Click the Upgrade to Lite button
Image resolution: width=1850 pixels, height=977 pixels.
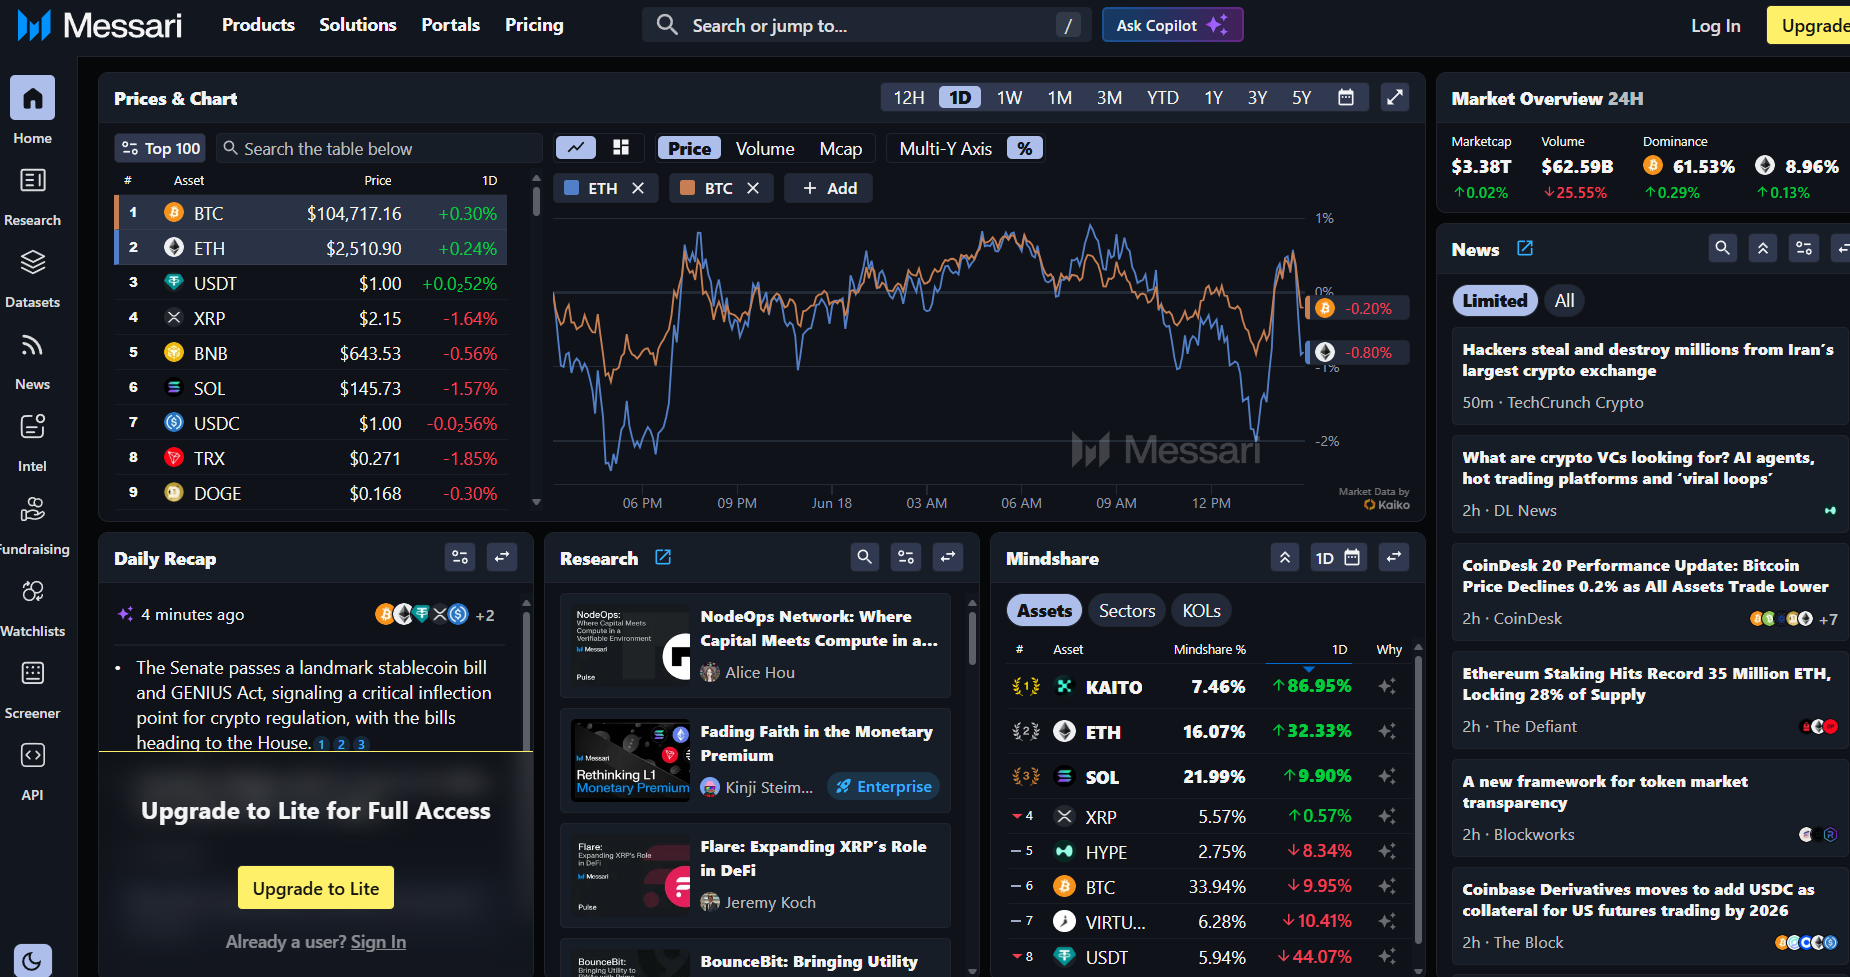(316, 888)
